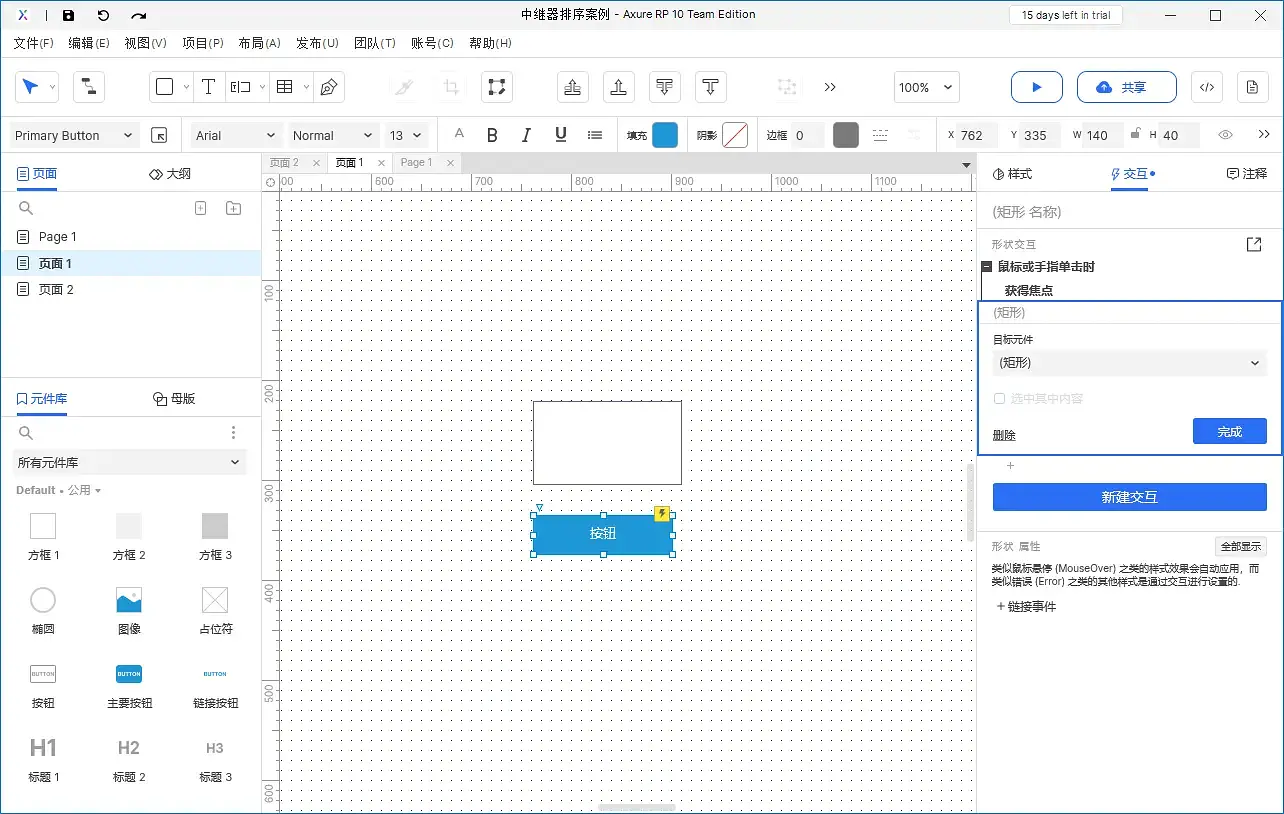Screen dimensions: 1284x814
Task: Click the add page icon
Action: click(x=200, y=208)
